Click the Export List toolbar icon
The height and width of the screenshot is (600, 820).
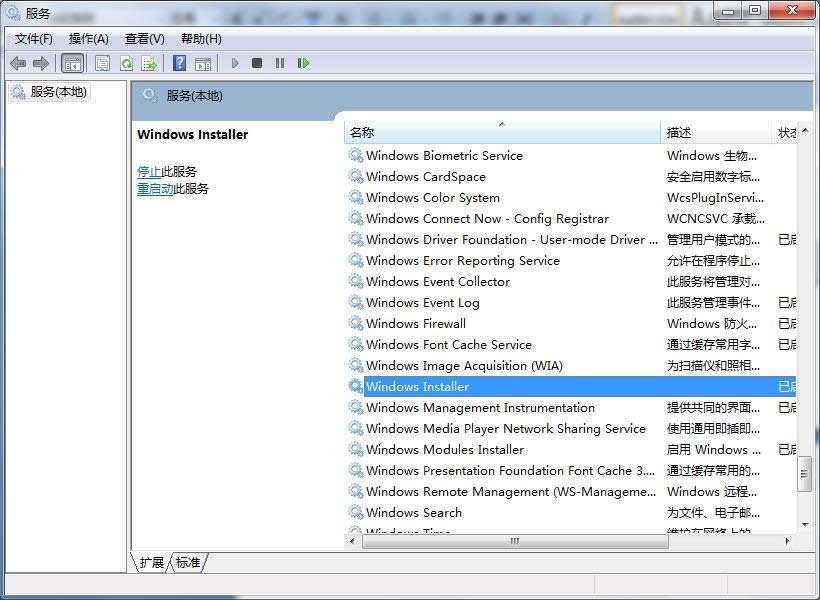(x=150, y=63)
